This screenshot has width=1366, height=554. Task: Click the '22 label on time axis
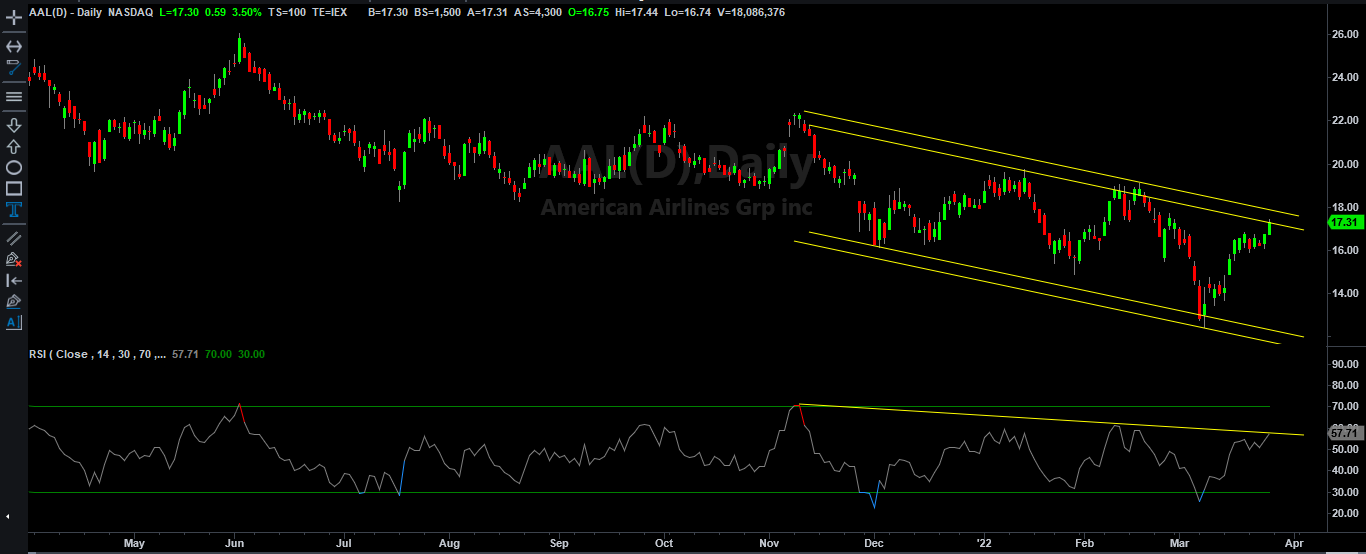[x=983, y=543]
